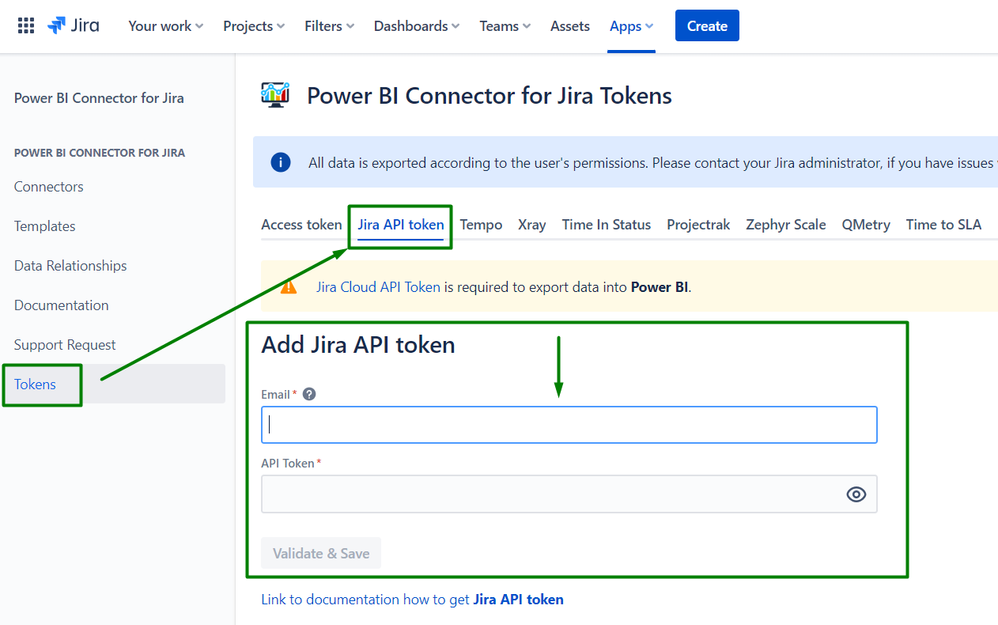The width and height of the screenshot is (998, 625).
Task: Open Templates in the sidebar
Action: coord(45,226)
